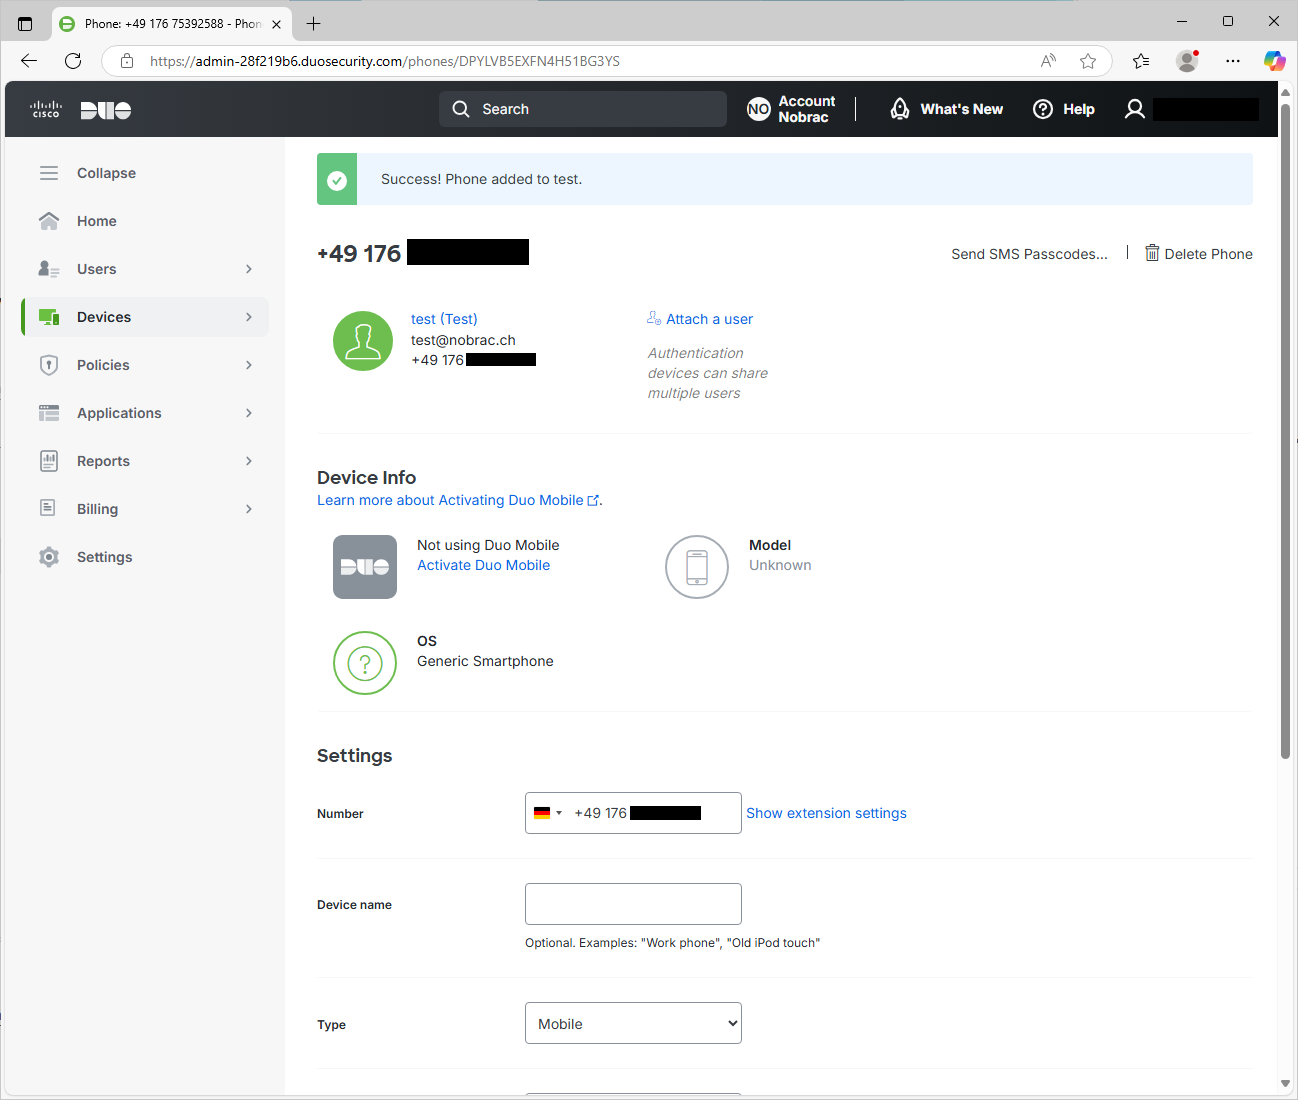Click the address bar URL
Screen dimensions: 1298x1100
pyautogui.click(x=385, y=61)
